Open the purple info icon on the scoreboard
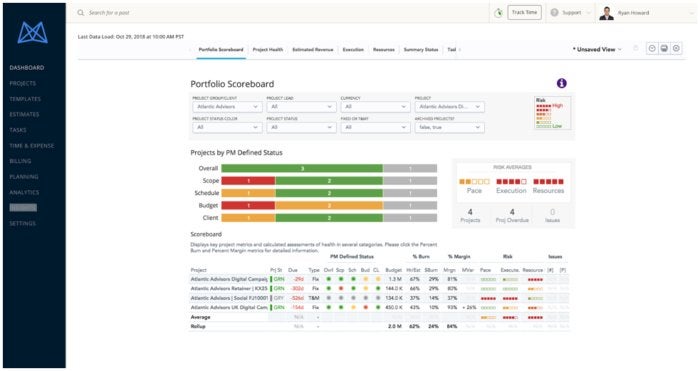700x371 pixels. 562,83
